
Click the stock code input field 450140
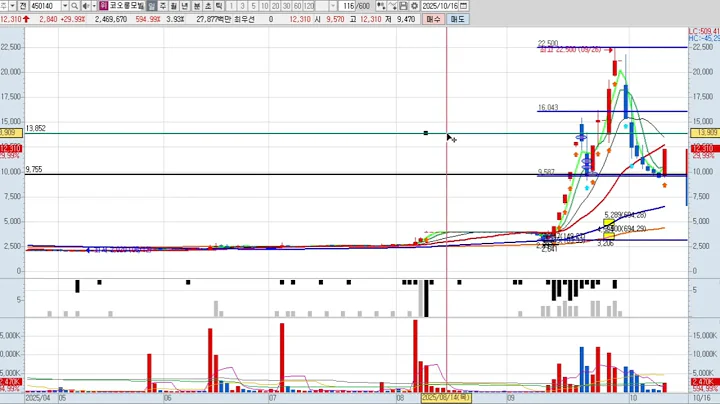(45, 6)
